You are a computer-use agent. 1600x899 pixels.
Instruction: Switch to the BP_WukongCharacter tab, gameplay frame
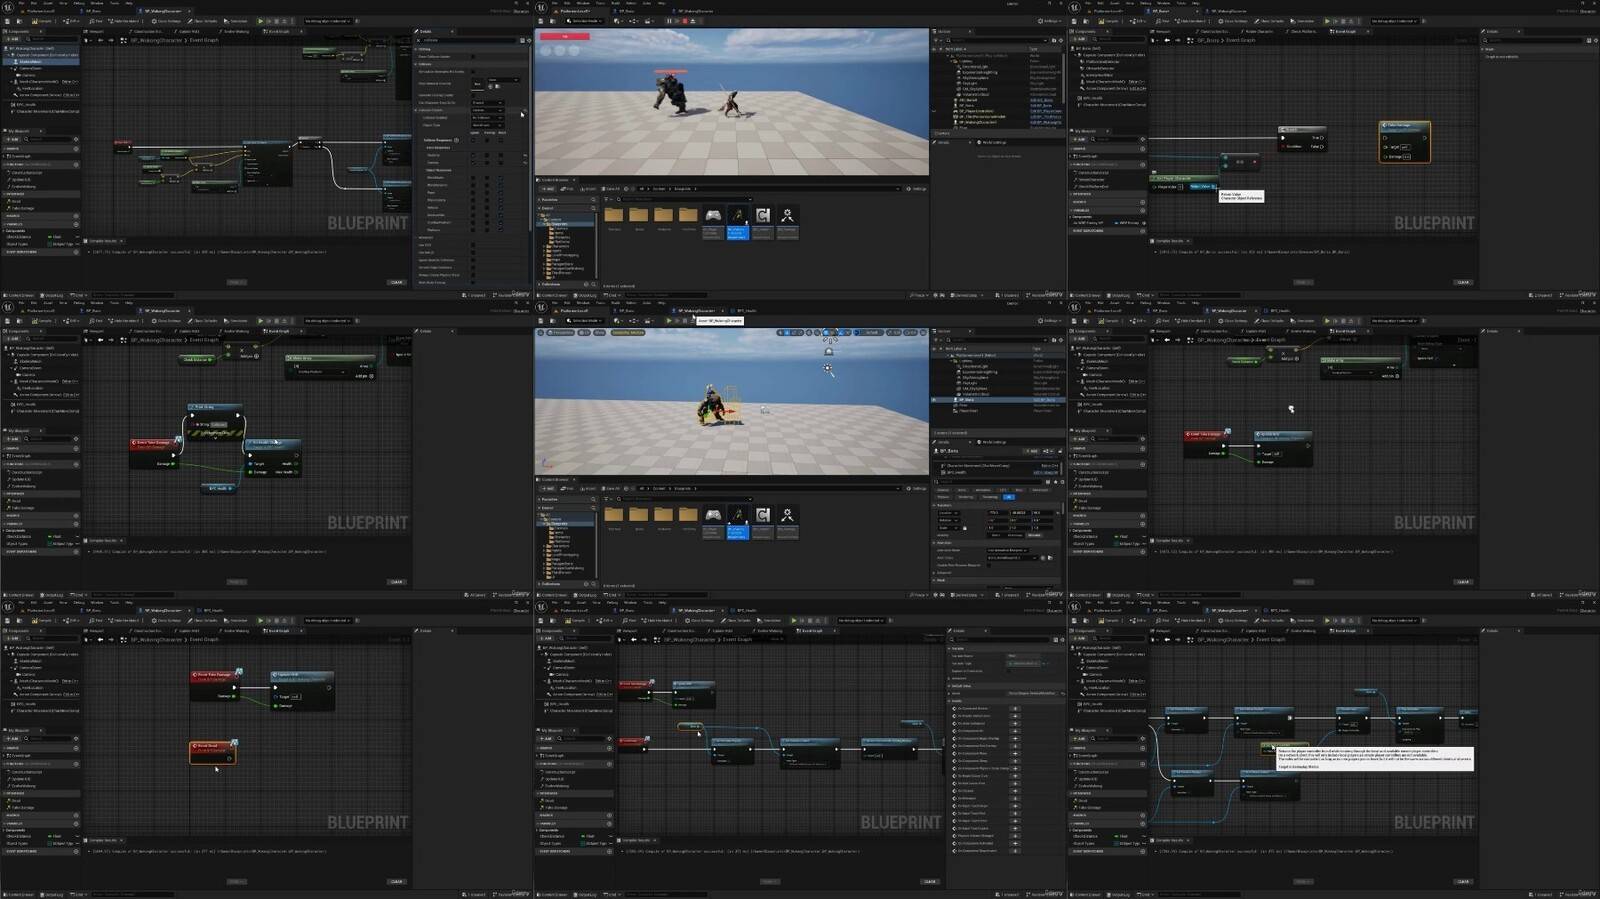click(x=695, y=11)
